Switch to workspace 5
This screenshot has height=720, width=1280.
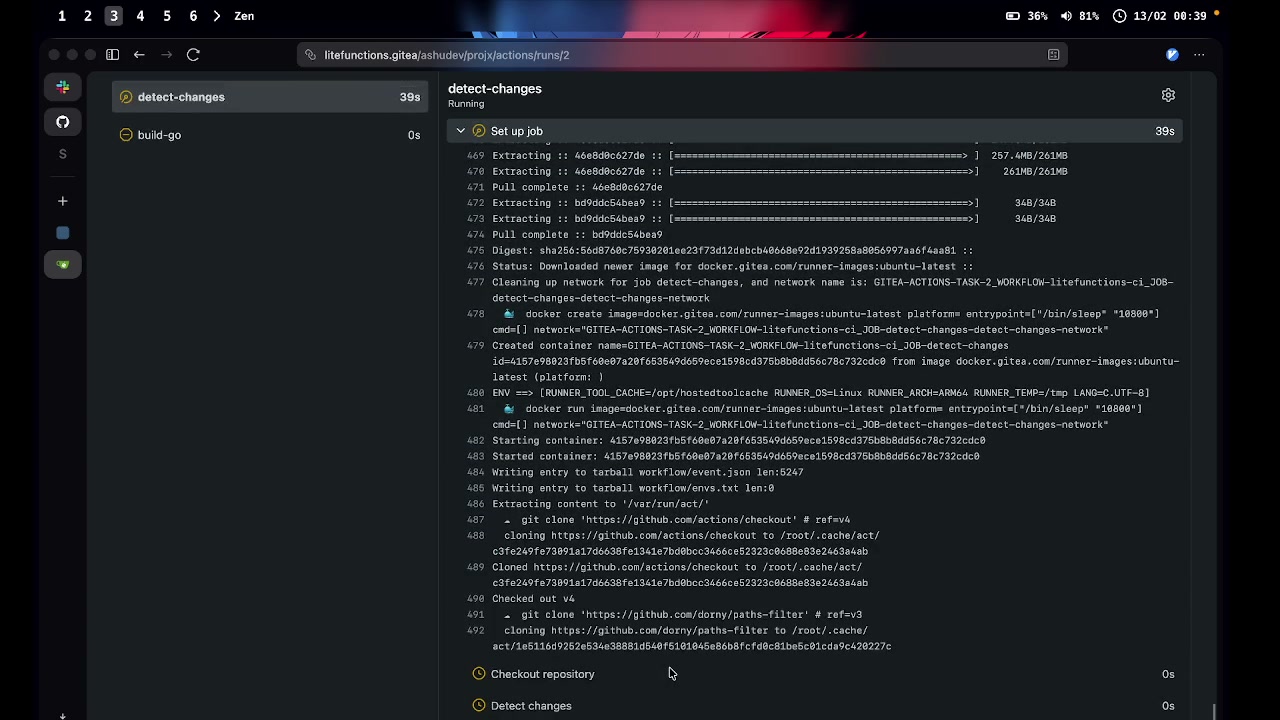click(x=167, y=16)
